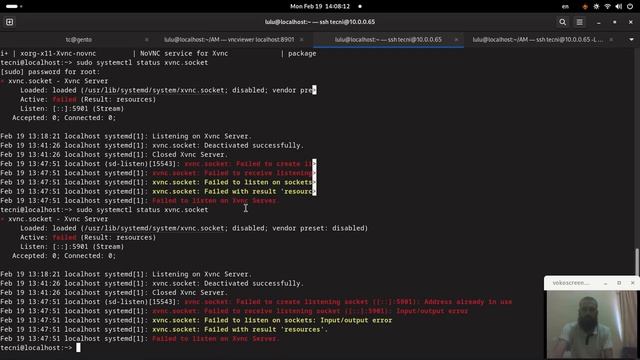This screenshot has width=640, height=360.
Task: Click the orange tray indicator icon
Action: 585,7
